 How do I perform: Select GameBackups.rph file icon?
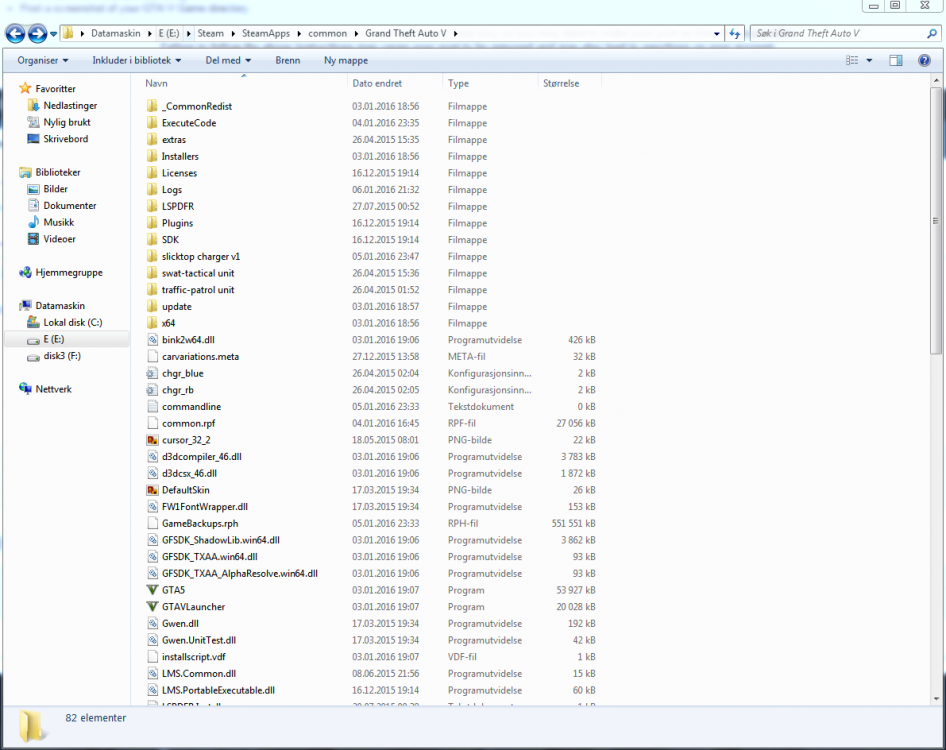pyautogui.click(x=153, y=524)
